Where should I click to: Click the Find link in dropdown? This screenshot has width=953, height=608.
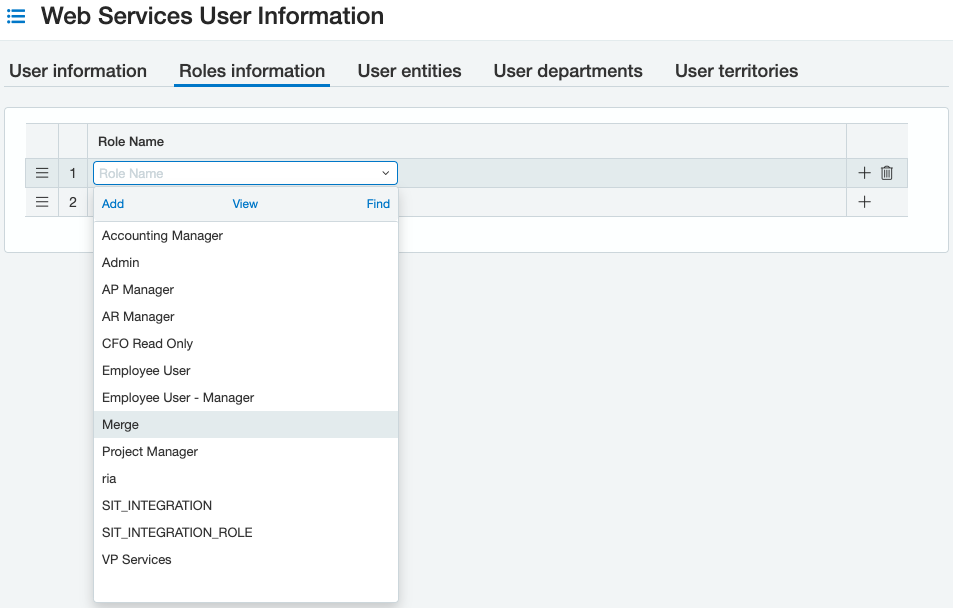point(378,204)
